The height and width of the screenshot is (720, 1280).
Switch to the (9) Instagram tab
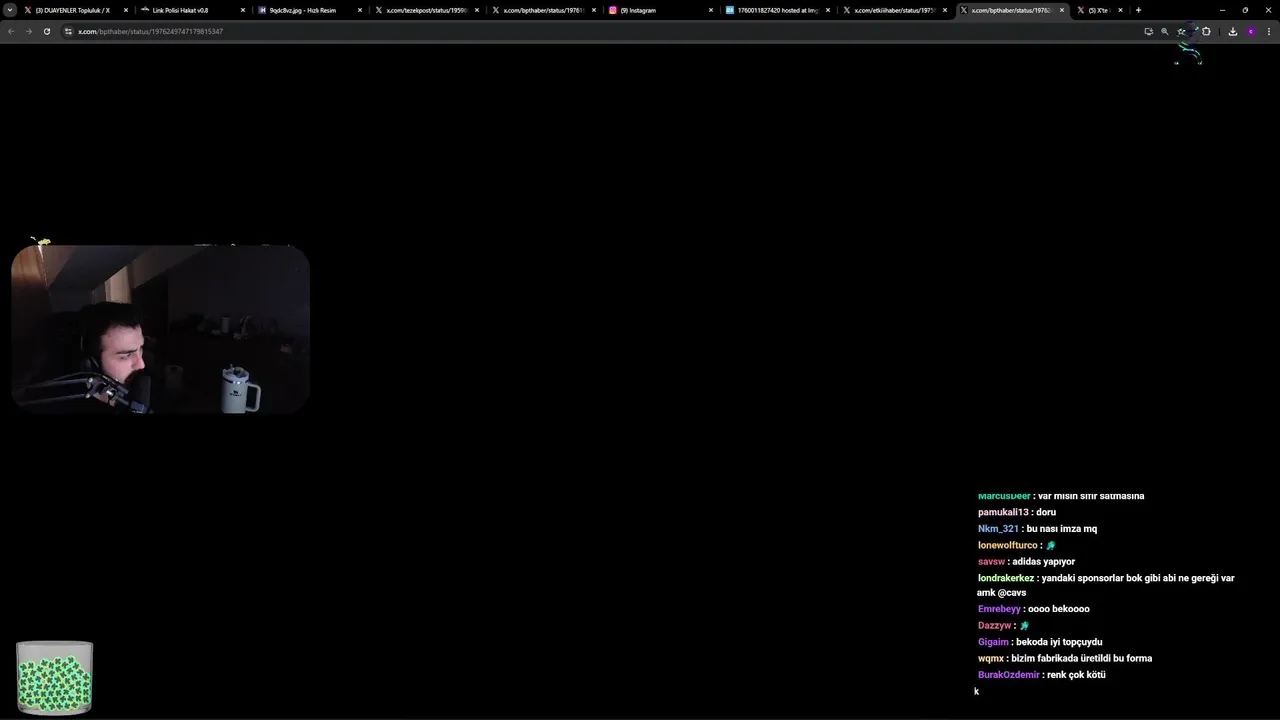point(661,10)
